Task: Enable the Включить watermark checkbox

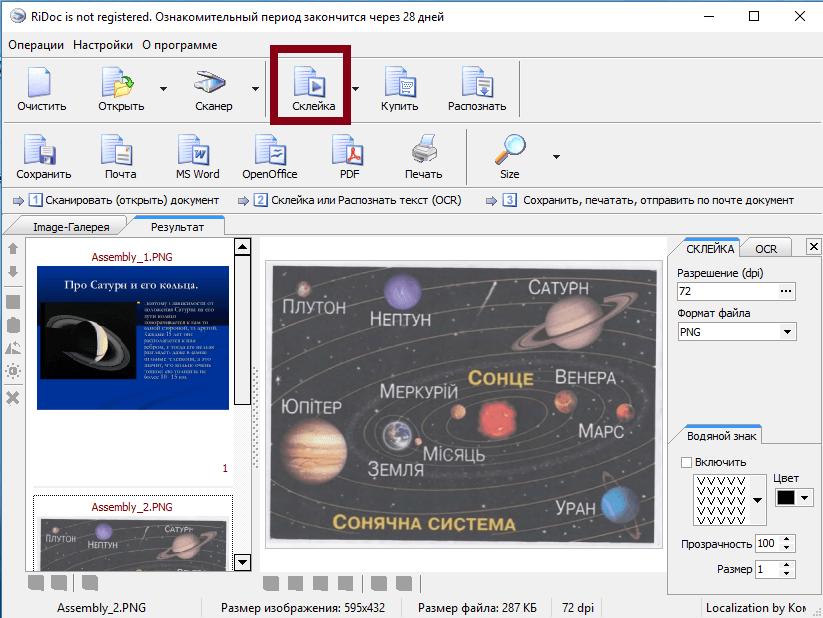Action: 685,462
